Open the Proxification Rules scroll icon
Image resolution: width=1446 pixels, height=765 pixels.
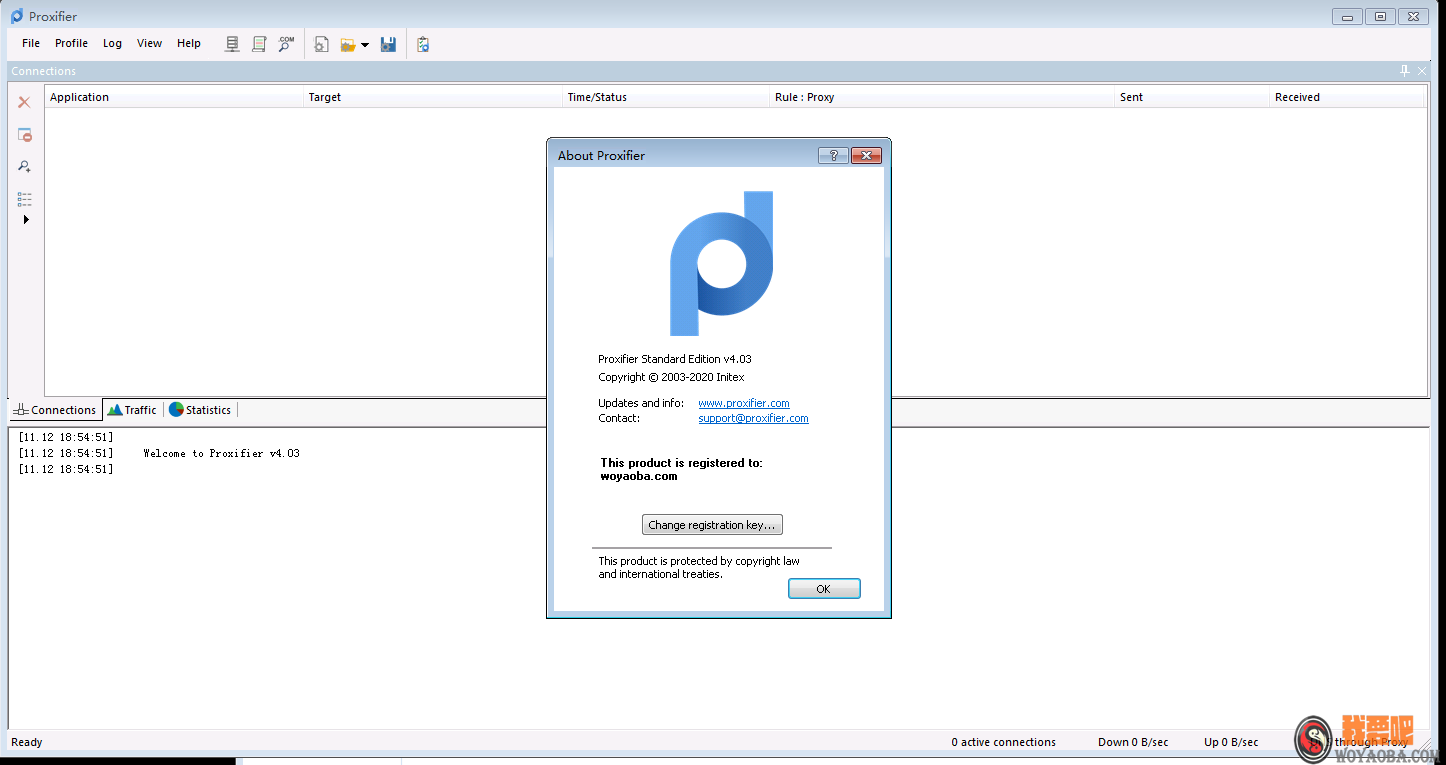(x=259, y=44)
